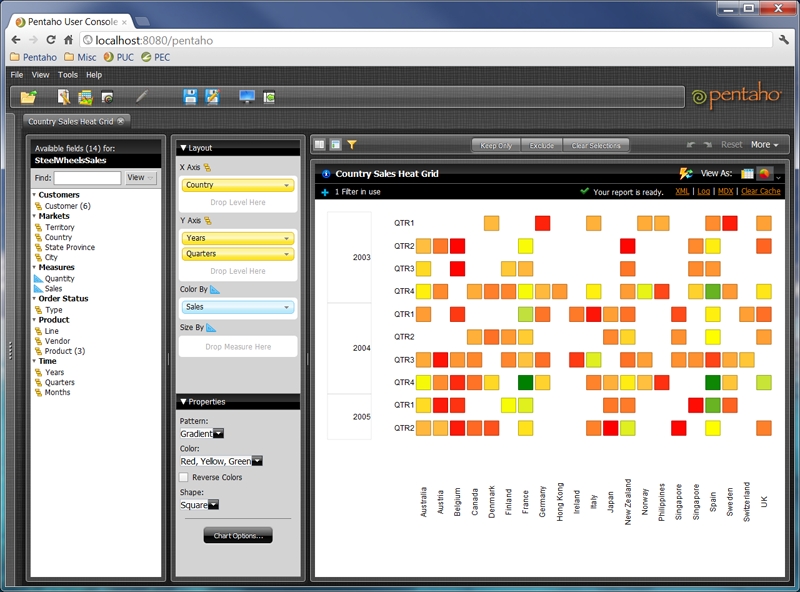
Task: Open the View dropdown beside Find
Action: (141, 178)
